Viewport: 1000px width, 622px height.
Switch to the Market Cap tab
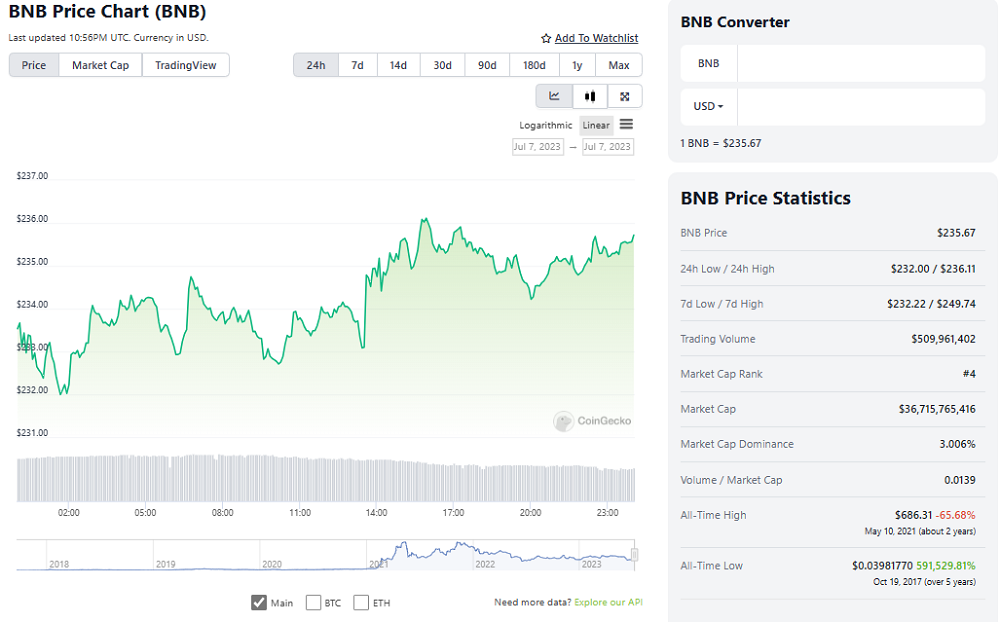[100, 65]
